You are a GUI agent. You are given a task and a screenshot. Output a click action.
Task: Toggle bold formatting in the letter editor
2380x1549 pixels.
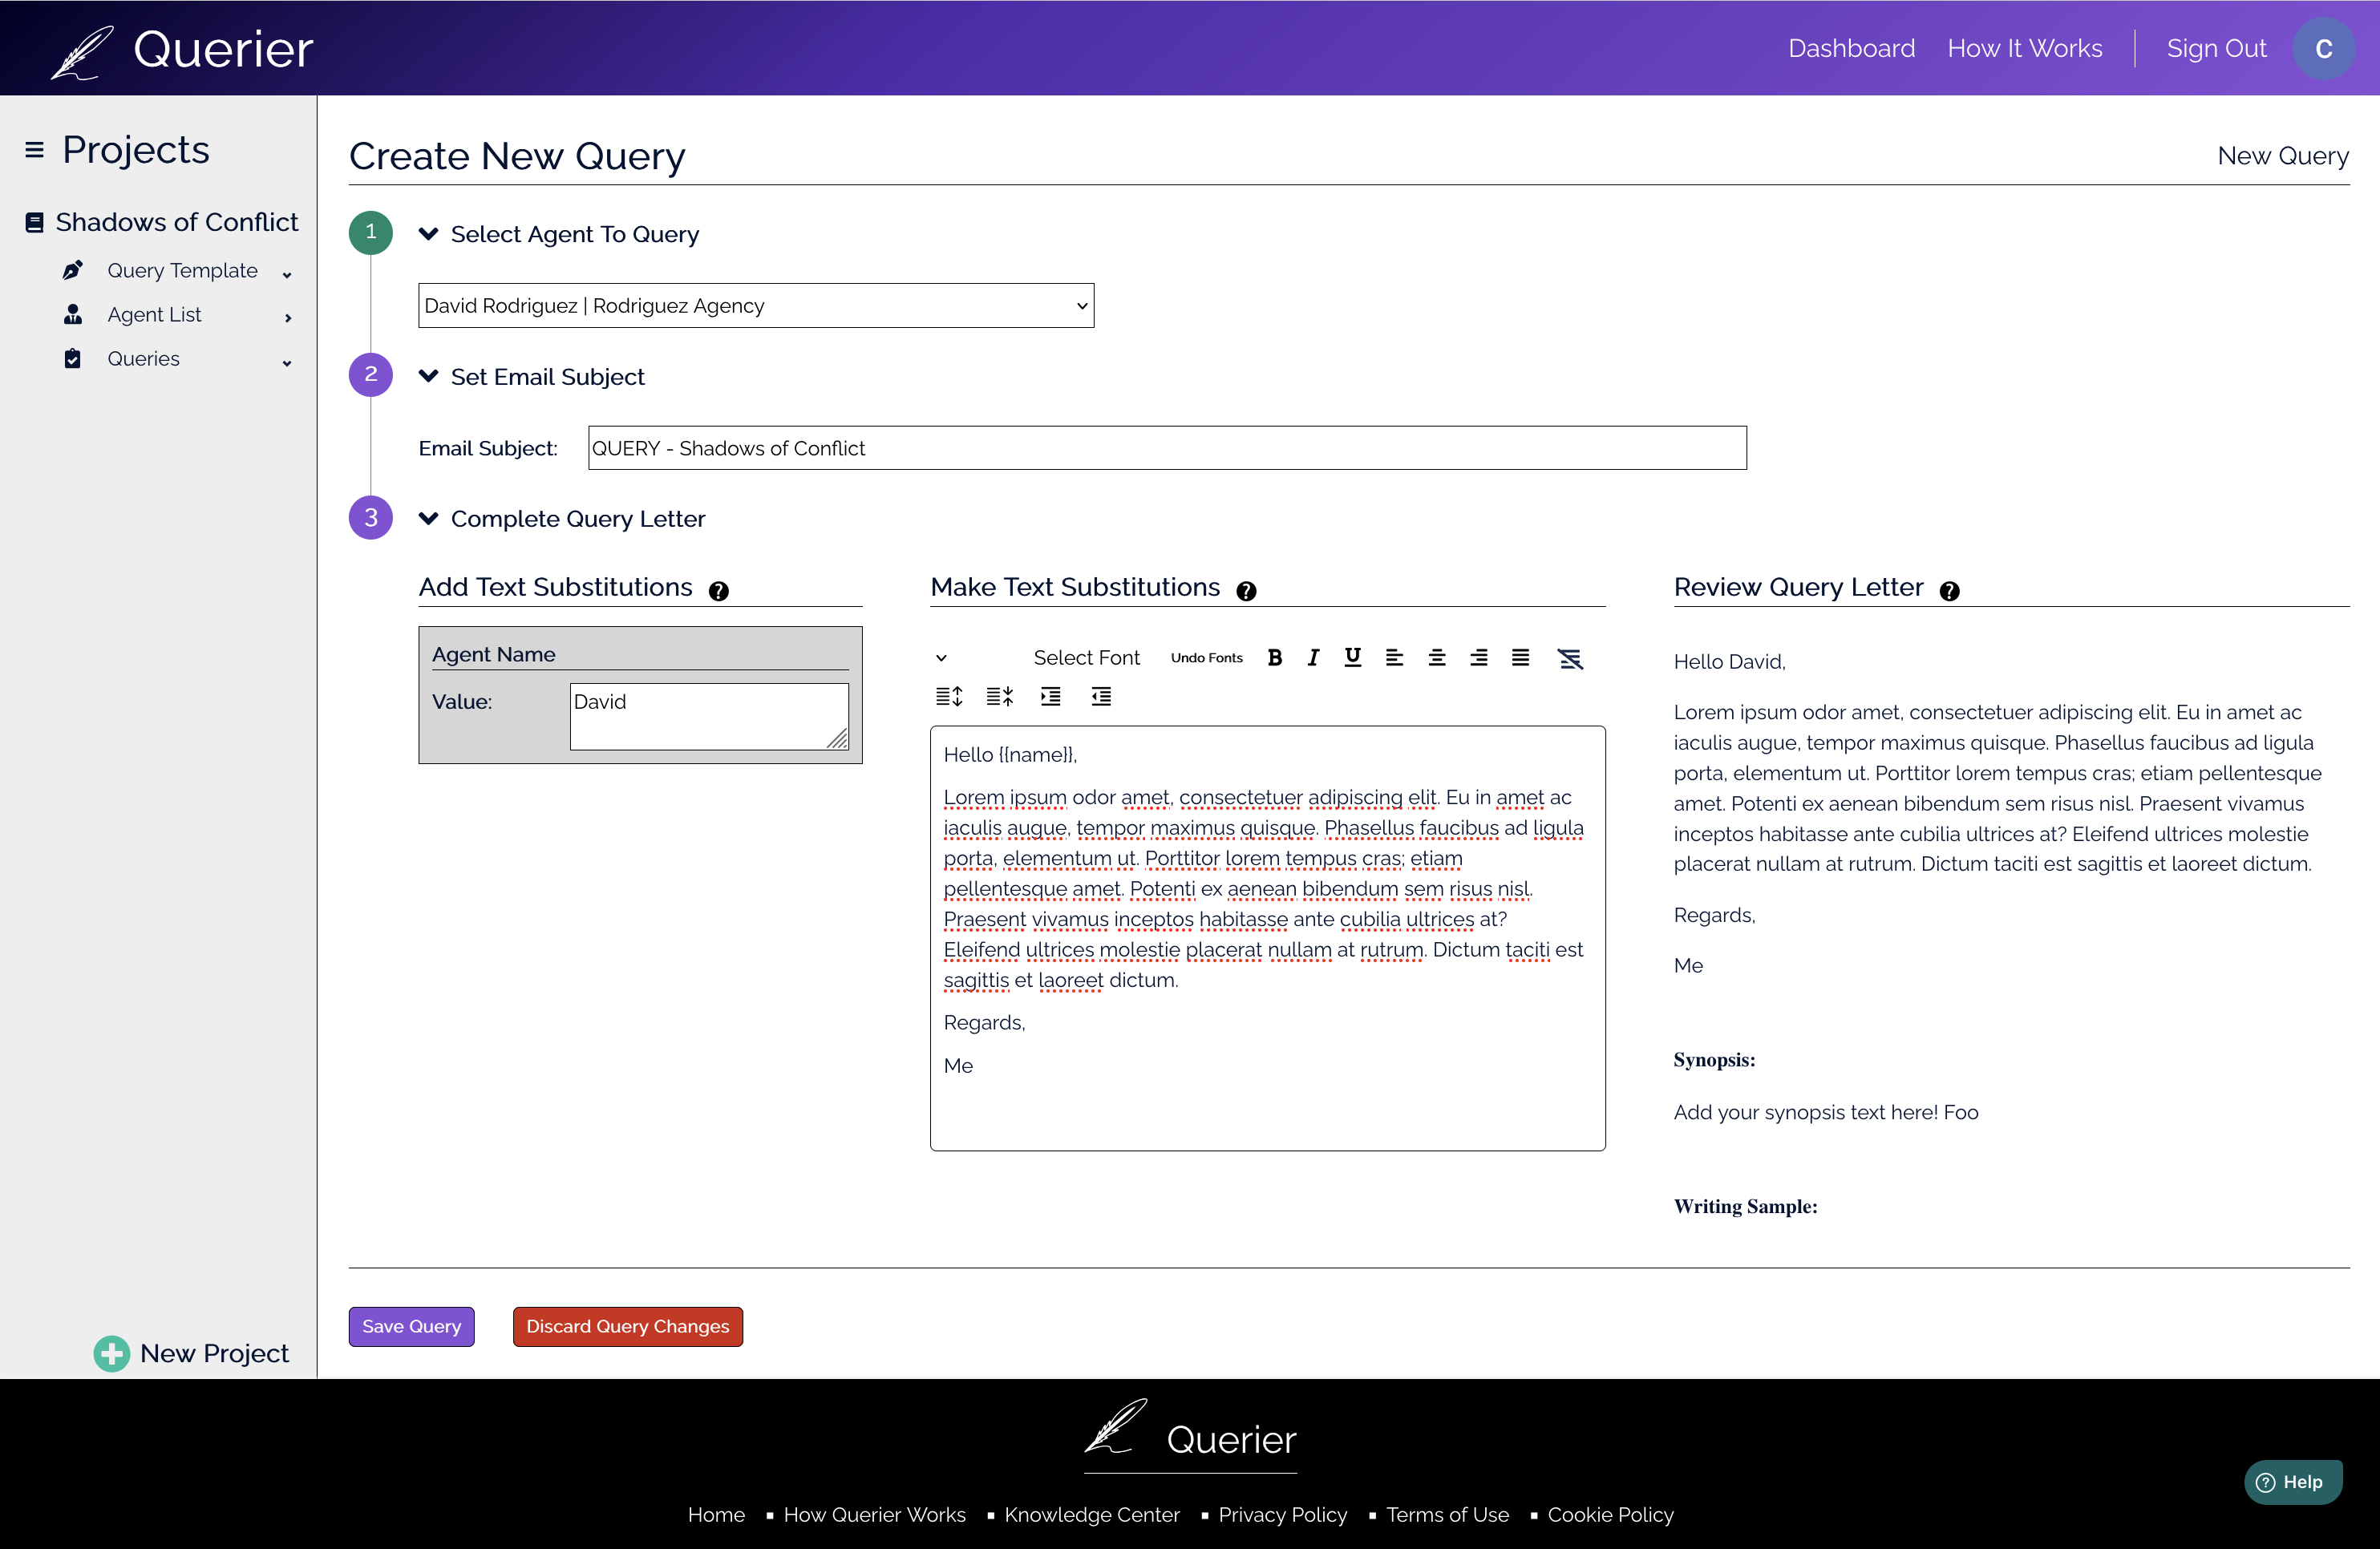point(1274,657)
